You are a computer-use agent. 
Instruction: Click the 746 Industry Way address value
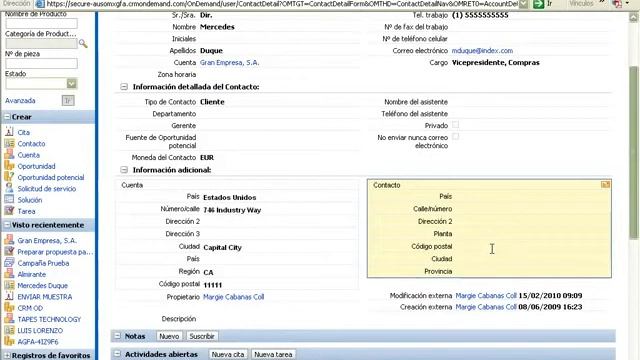(x=232, y=210)
